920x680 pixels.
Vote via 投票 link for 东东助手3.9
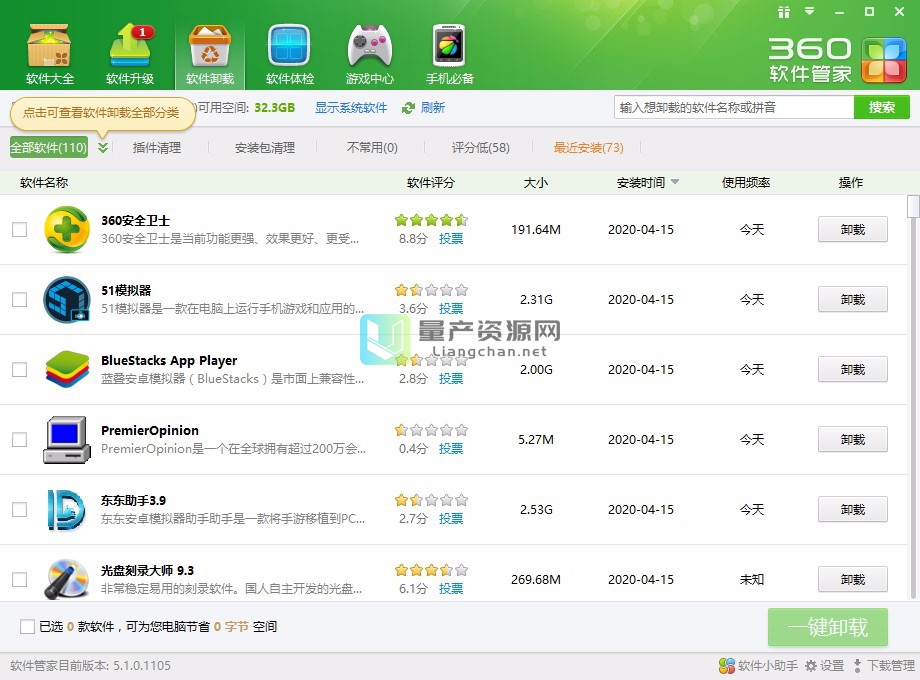pos(451,518)
